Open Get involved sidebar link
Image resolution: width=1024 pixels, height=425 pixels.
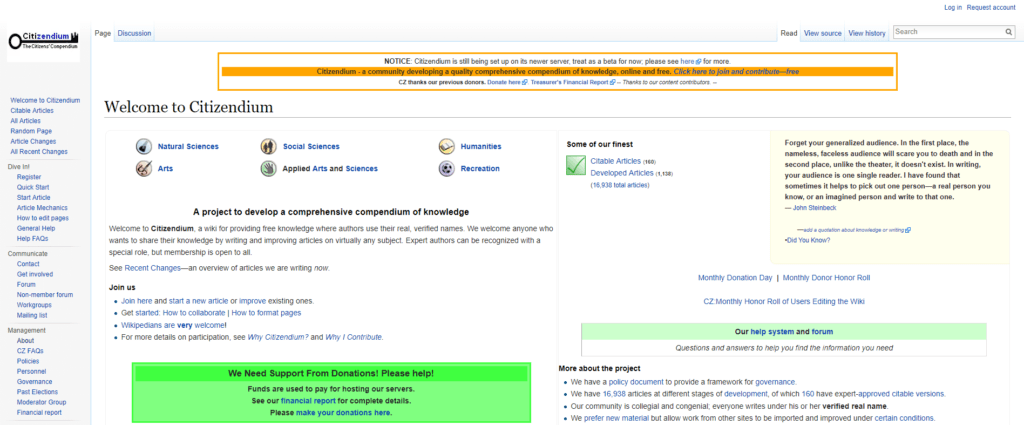[x=35, y=275]
